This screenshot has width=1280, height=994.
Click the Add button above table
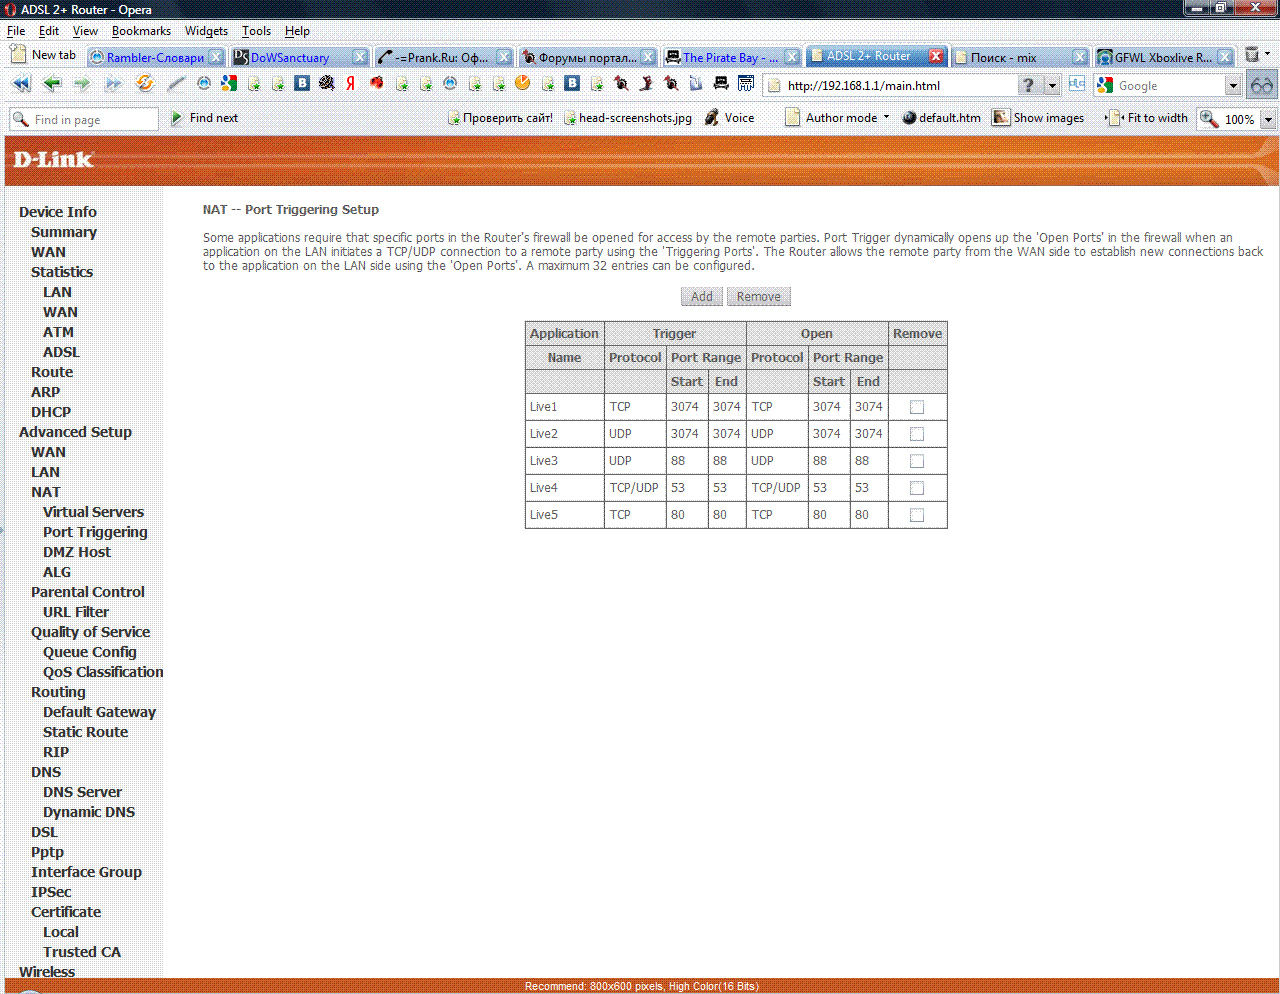[x=702, y=297]
